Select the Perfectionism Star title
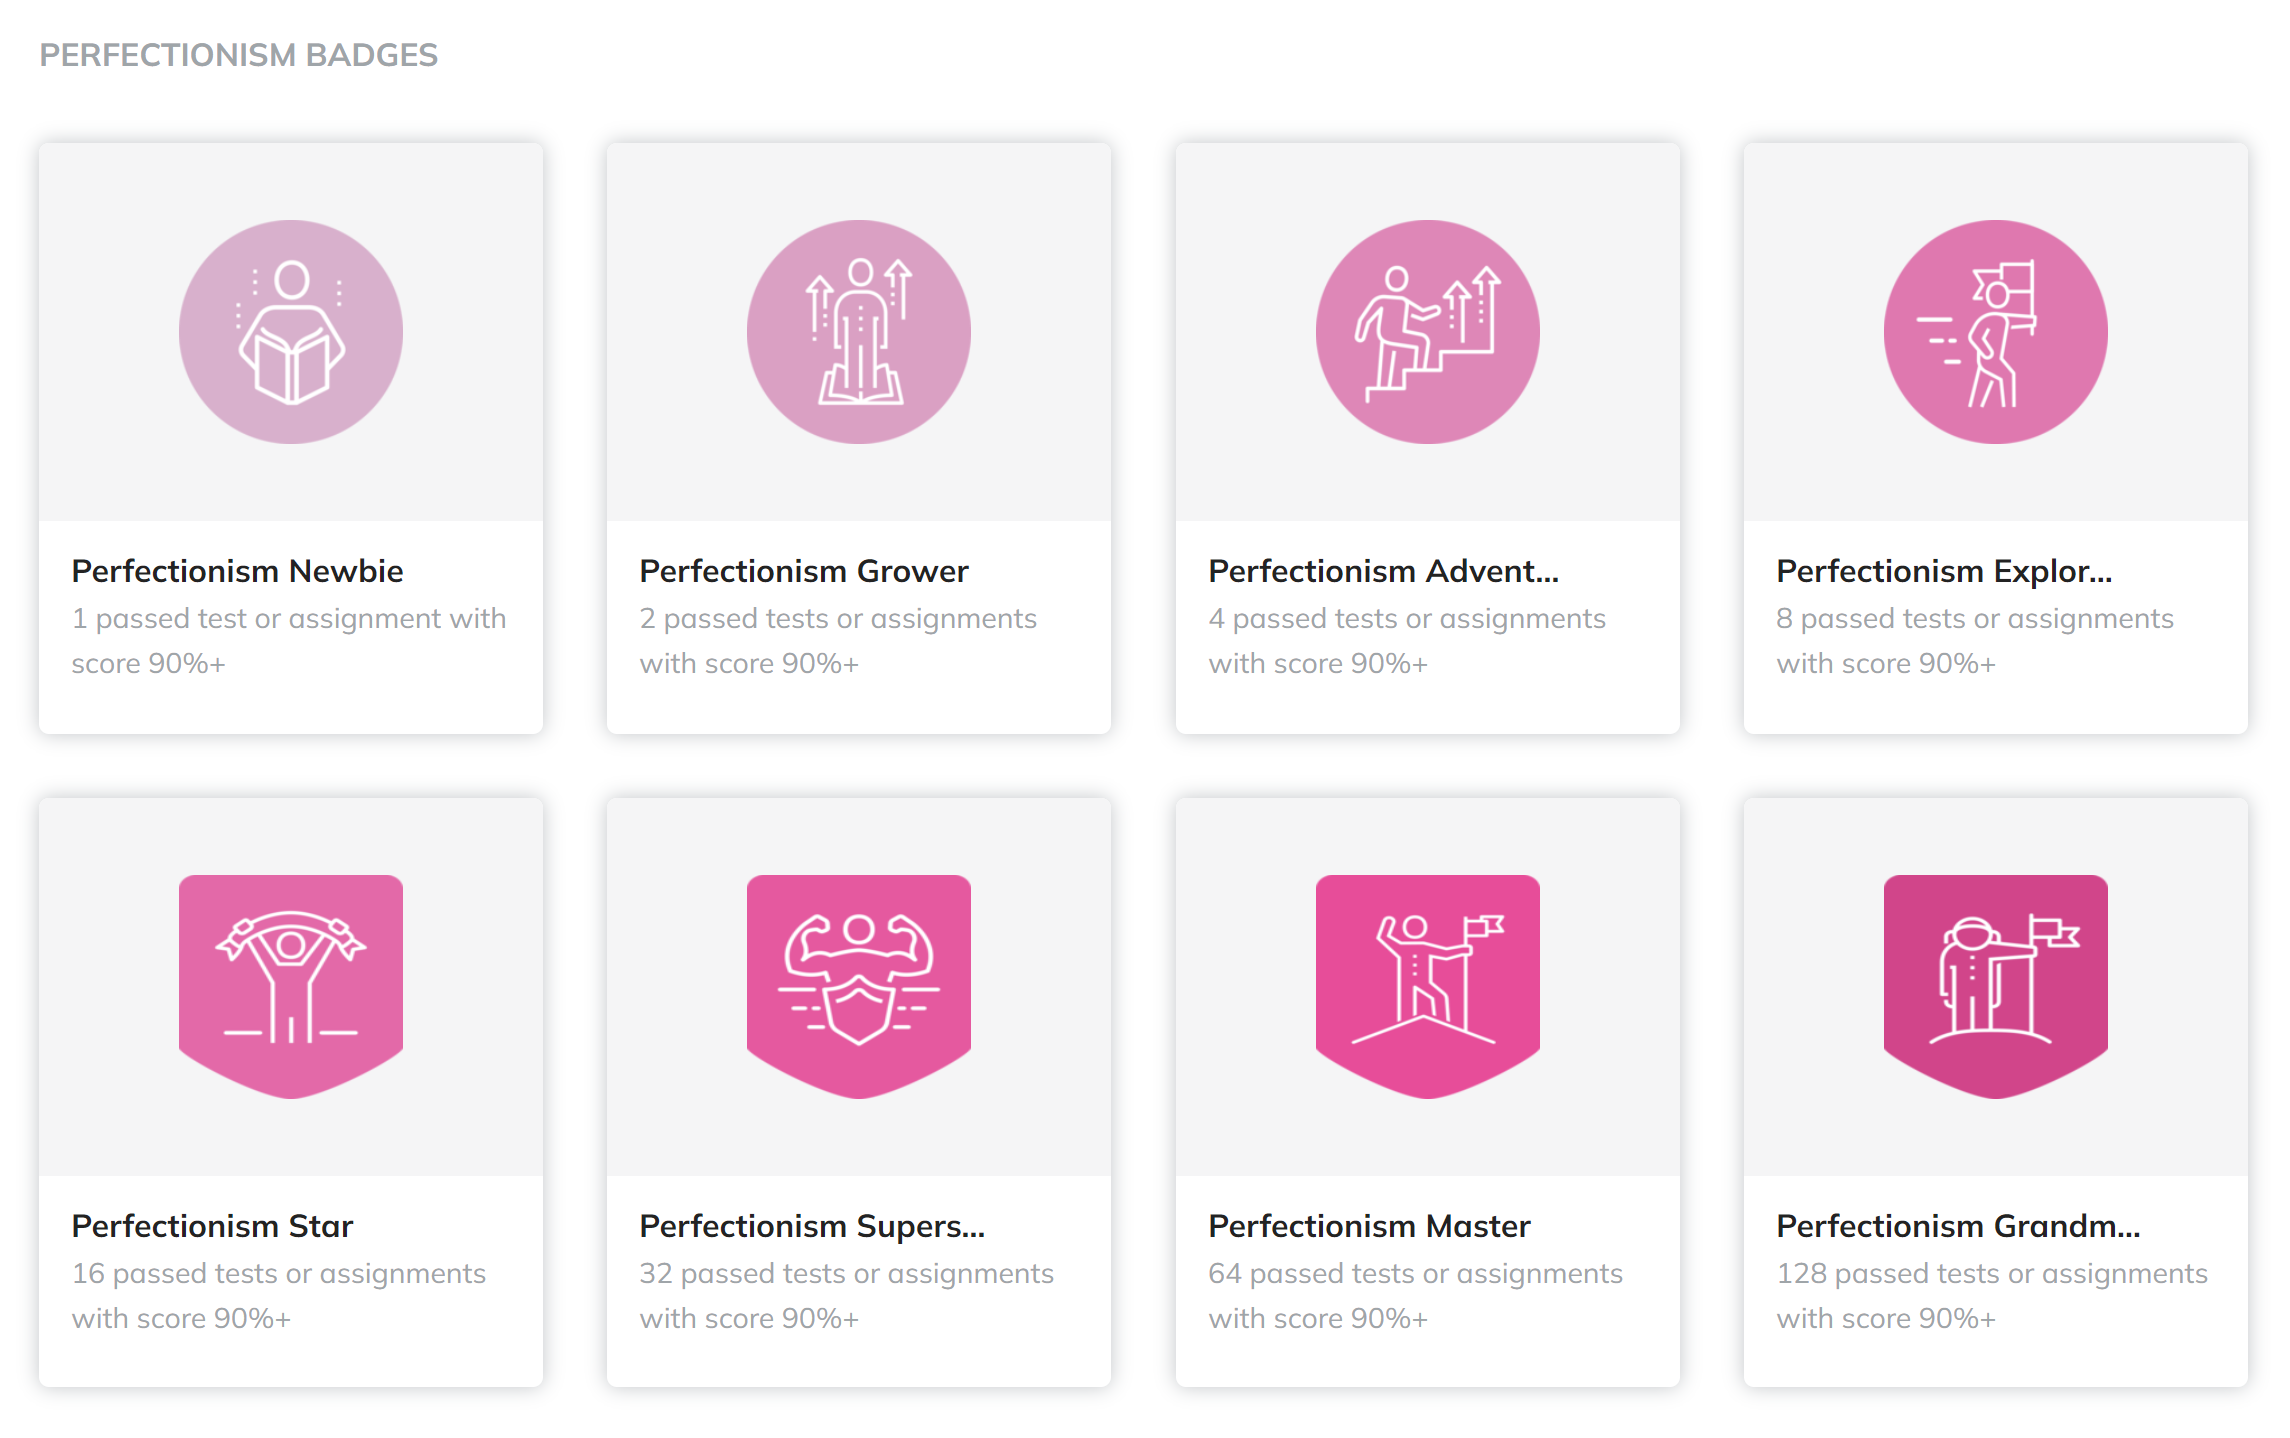 pos(212,1226)
